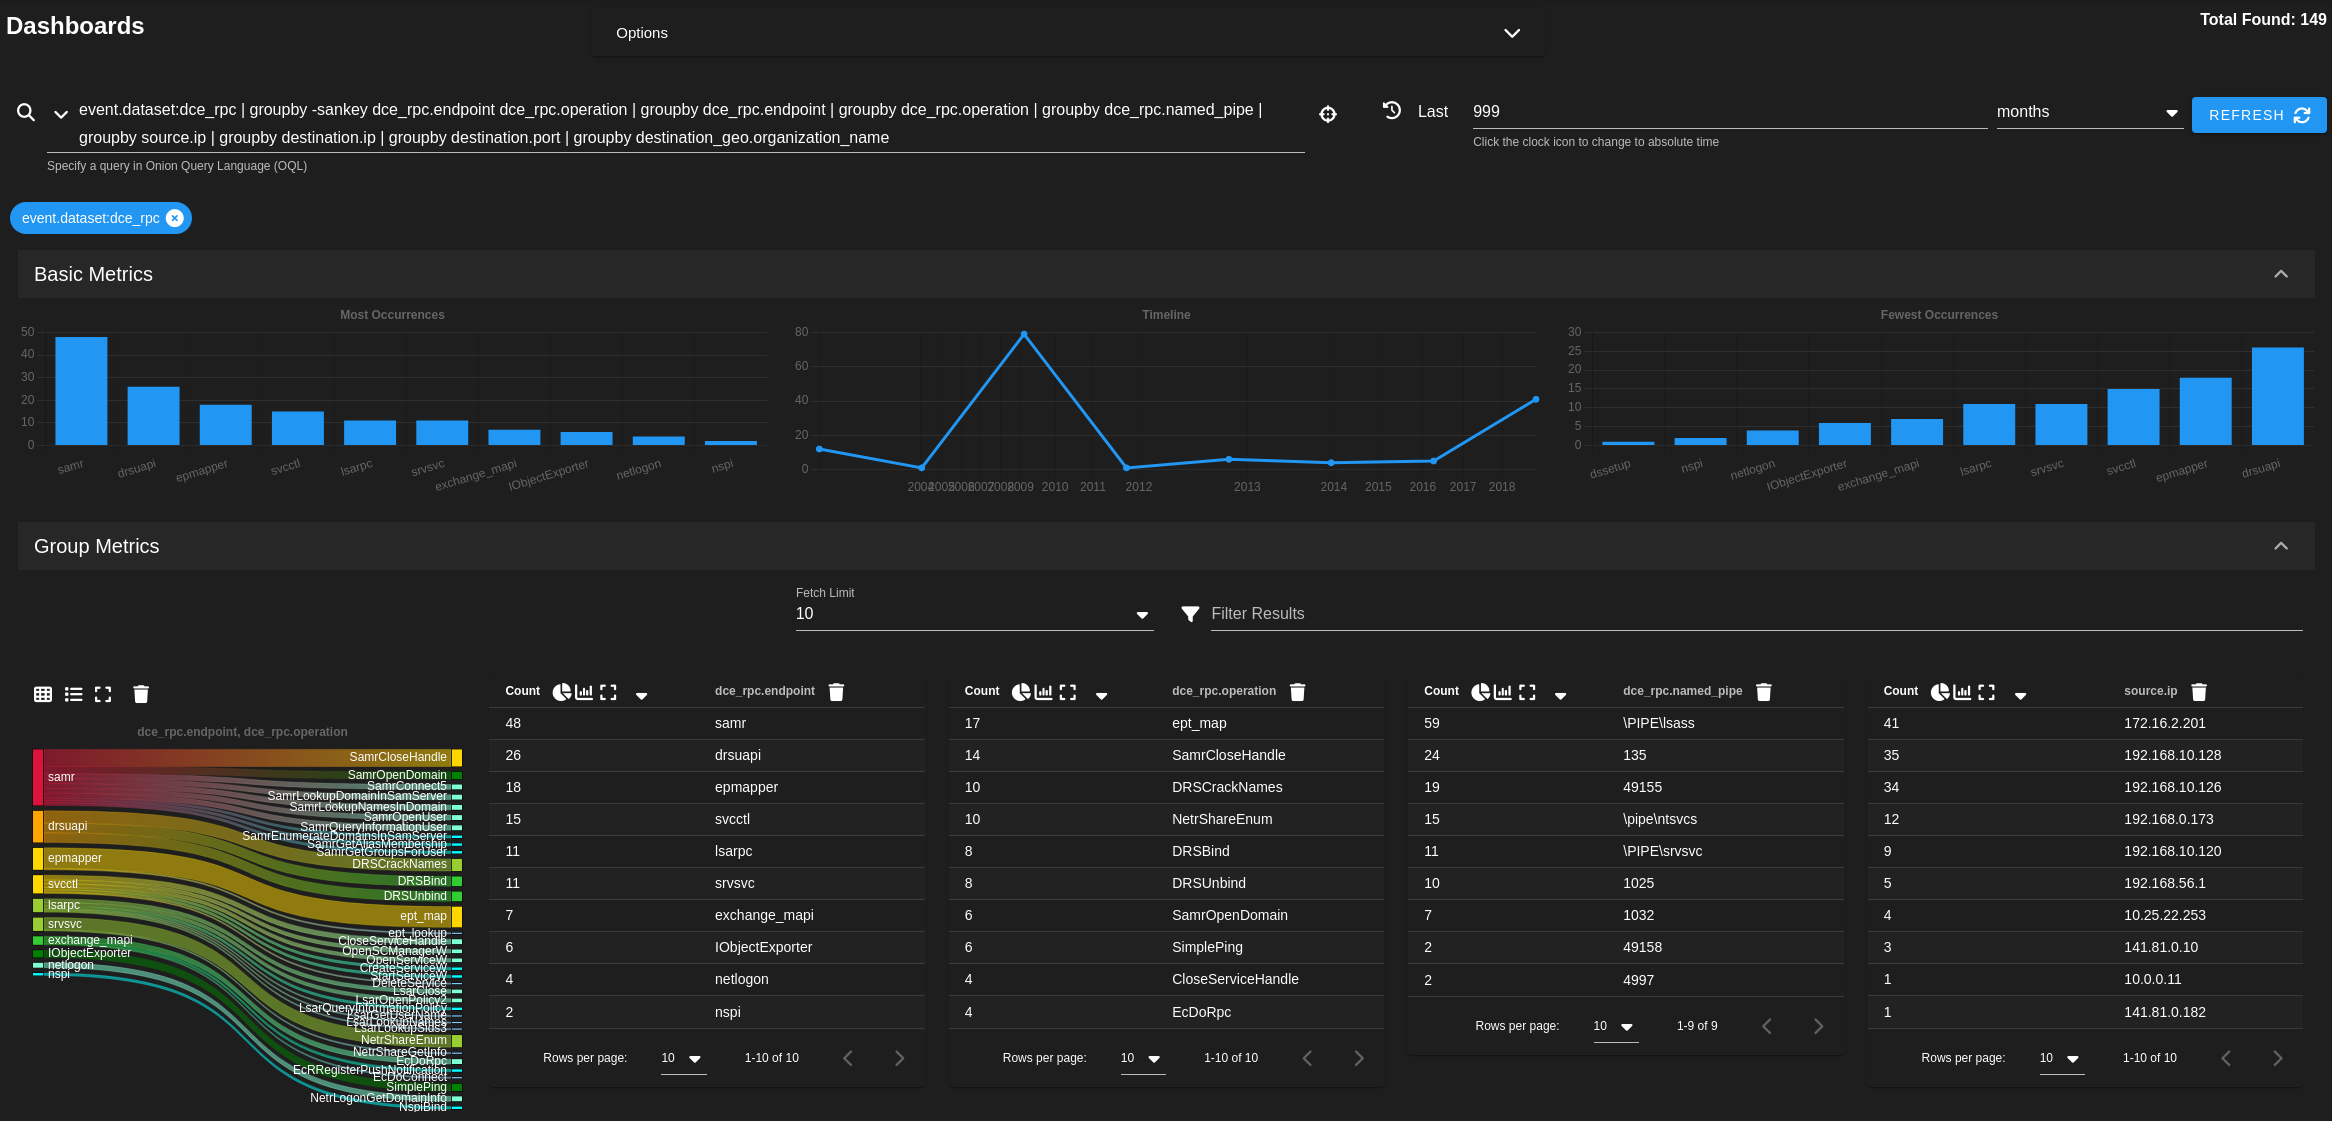Expand the Sankey diagram to fullscreen
Viewport: 2332px width, 1121px height.
[x=103, y=693]
